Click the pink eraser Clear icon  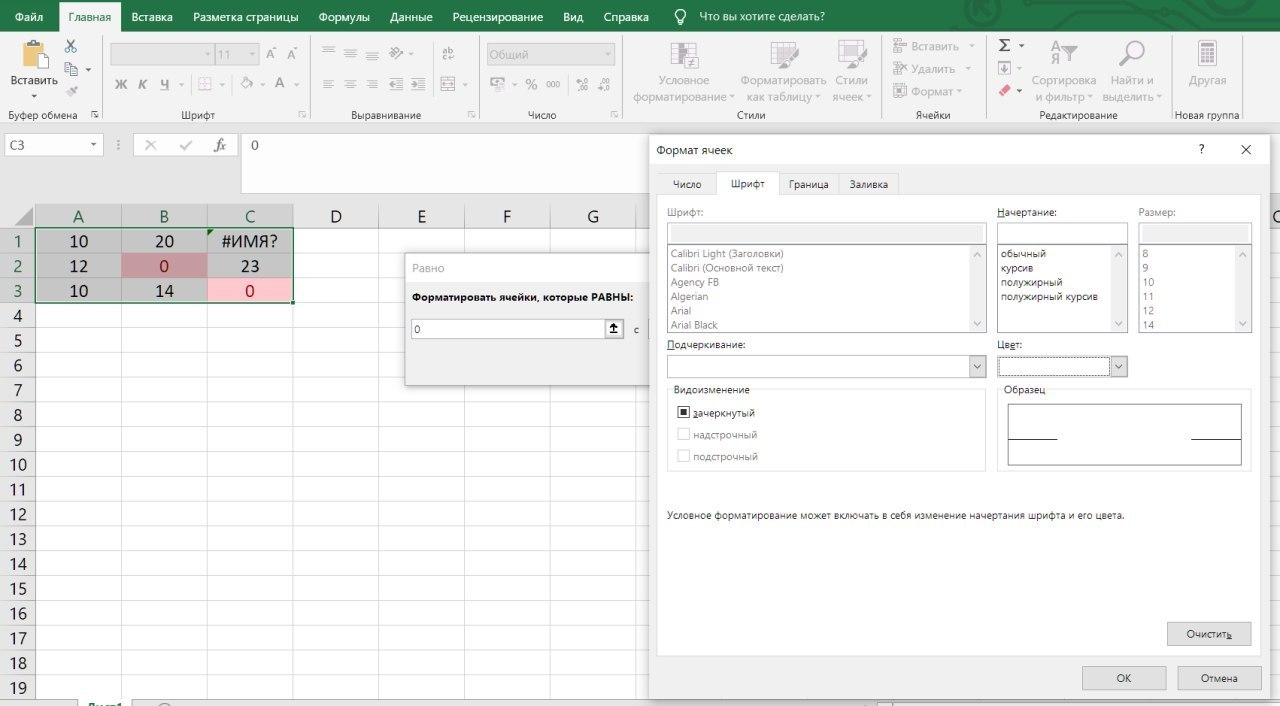coord(1004,90)
